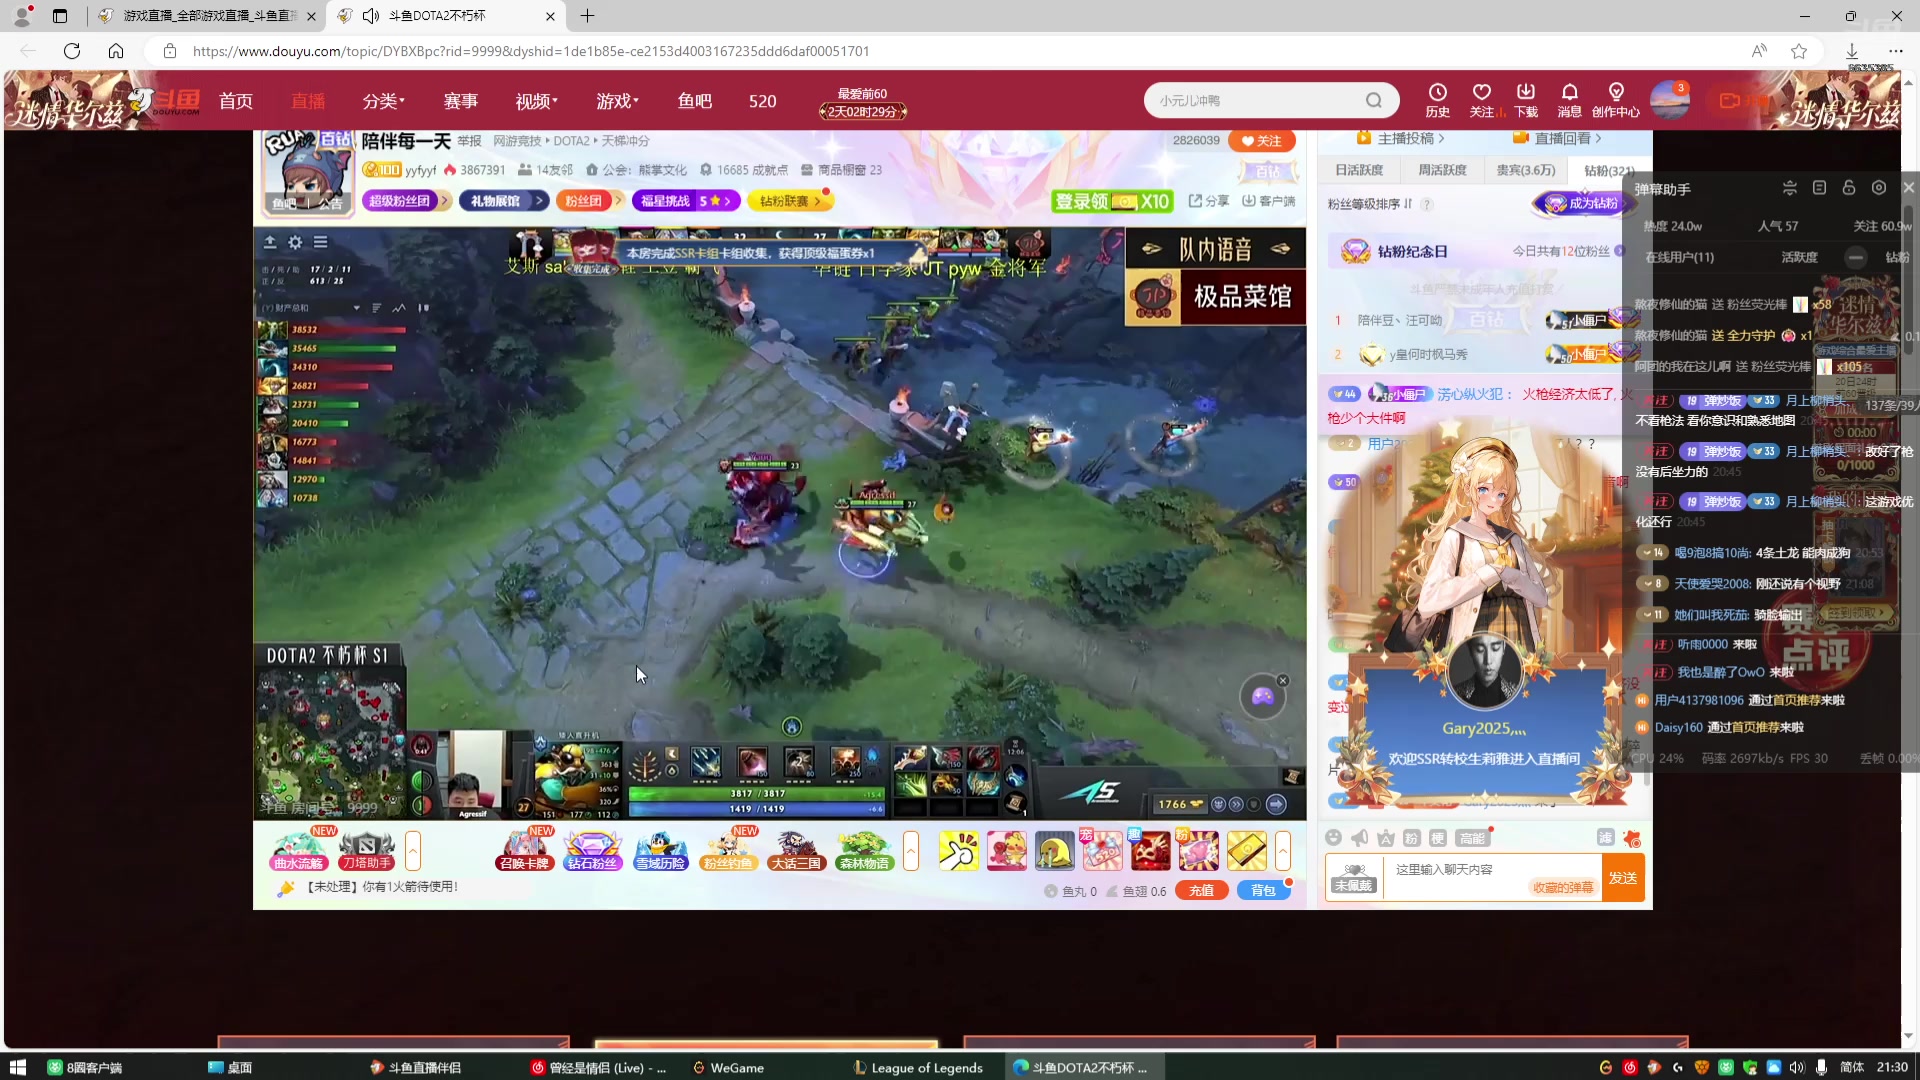Expand the 超级粉丝团 arrow badge

click(x=406, y=201)
